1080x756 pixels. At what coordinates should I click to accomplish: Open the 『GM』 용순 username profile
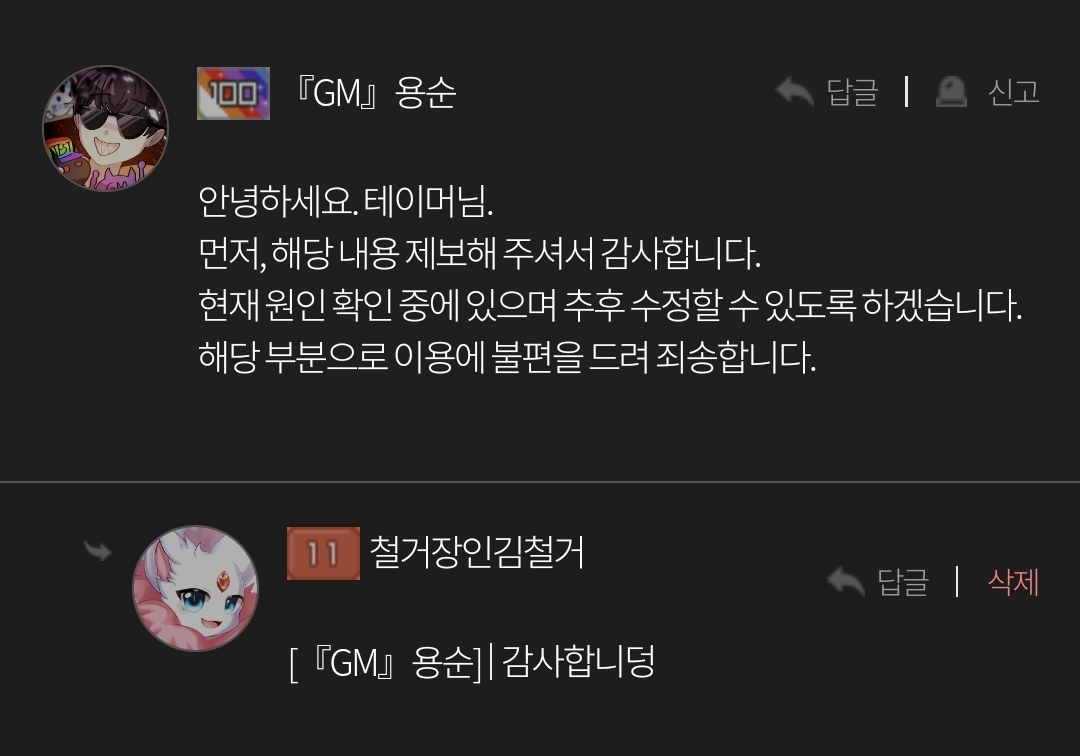click(x=375, y=92)
